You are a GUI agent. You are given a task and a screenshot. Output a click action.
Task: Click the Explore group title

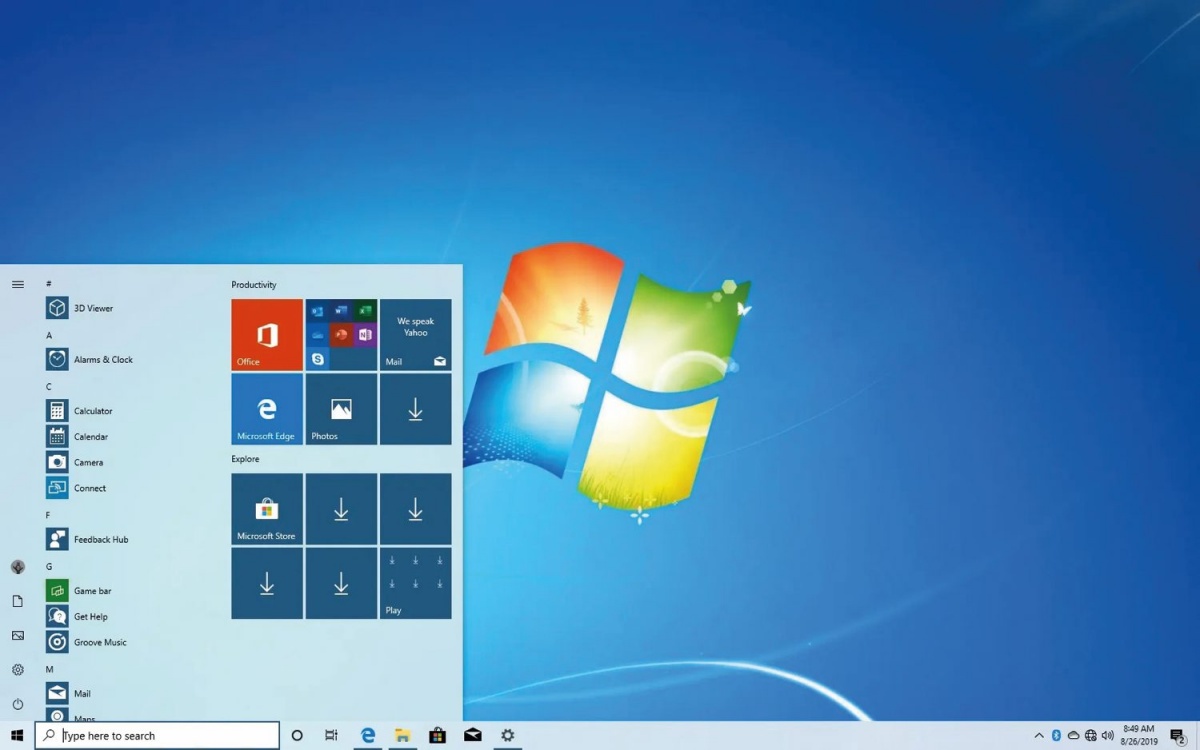(245, 459)
